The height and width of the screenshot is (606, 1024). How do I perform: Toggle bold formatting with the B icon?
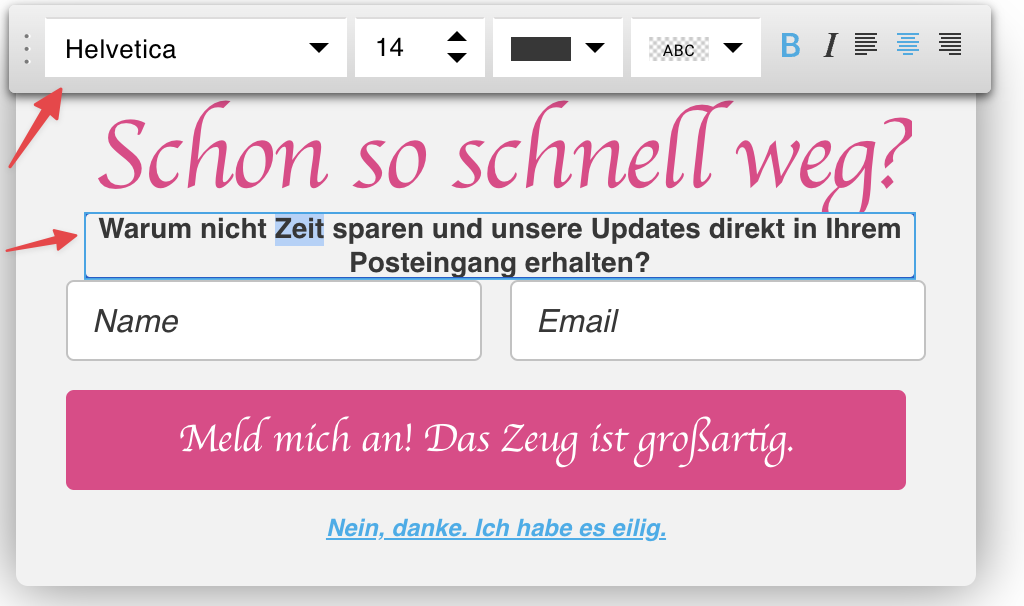click(790, 46)
